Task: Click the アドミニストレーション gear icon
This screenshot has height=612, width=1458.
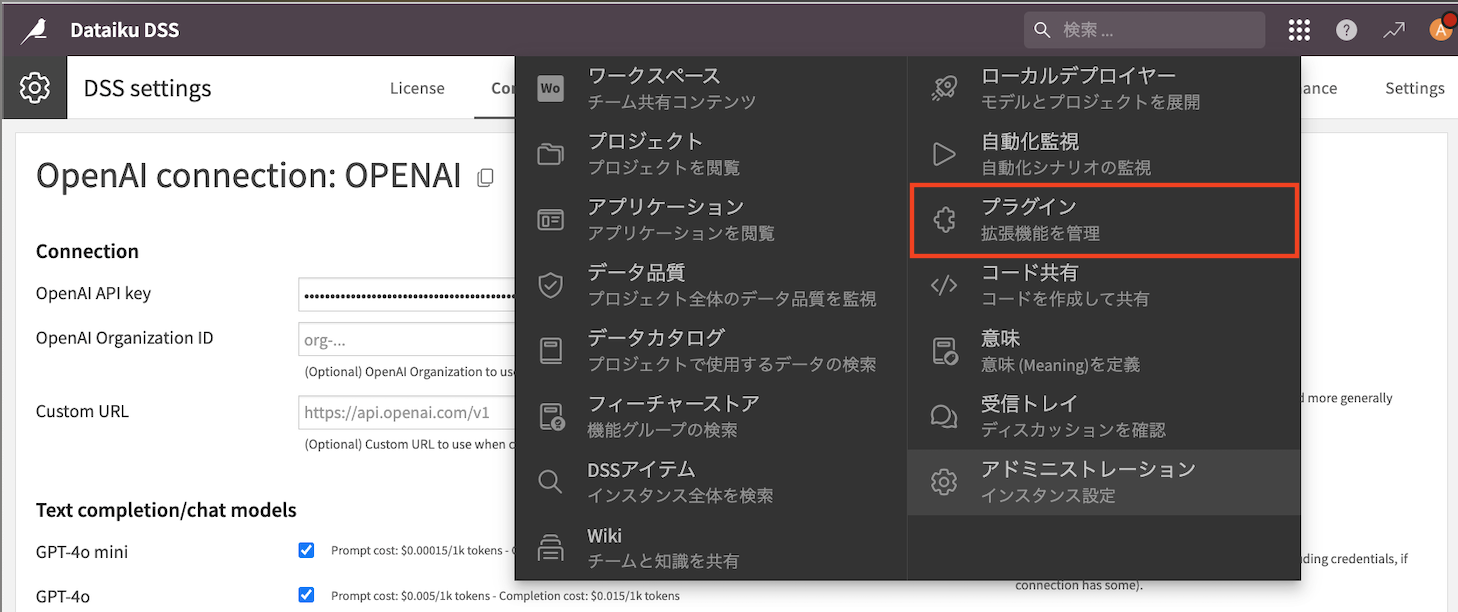Action: click(x=944, y=482)
